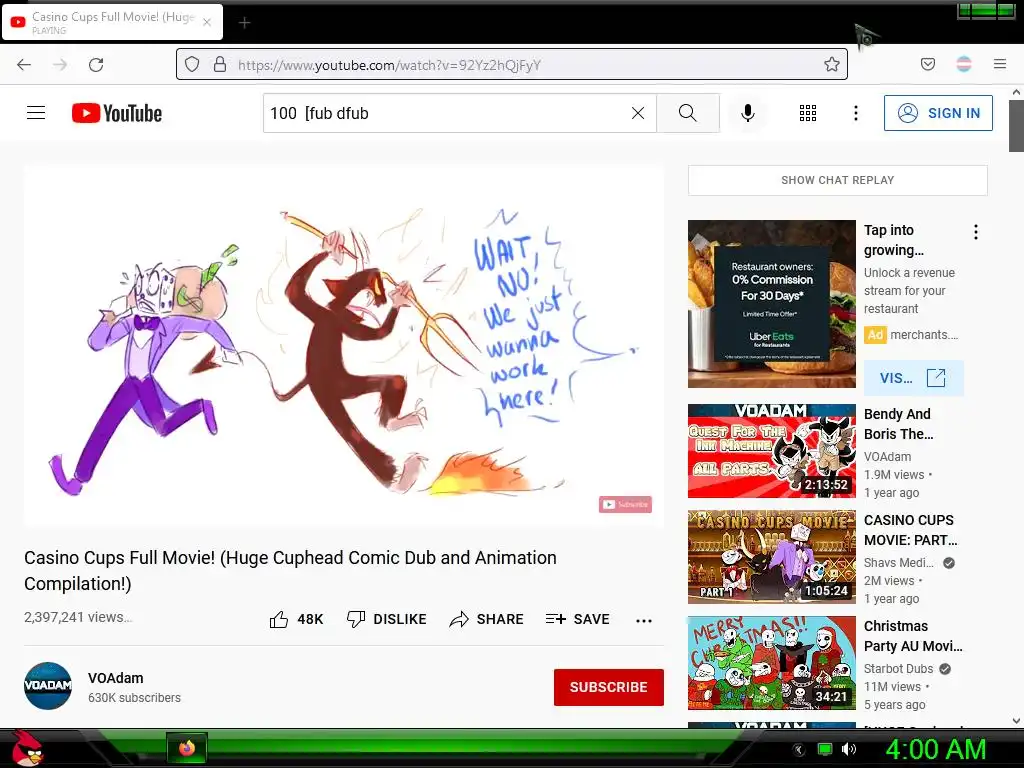Open 'Bendy And Boris The...' title
The height and width of the screenshot is (768, 1024).
coord(899,424)
